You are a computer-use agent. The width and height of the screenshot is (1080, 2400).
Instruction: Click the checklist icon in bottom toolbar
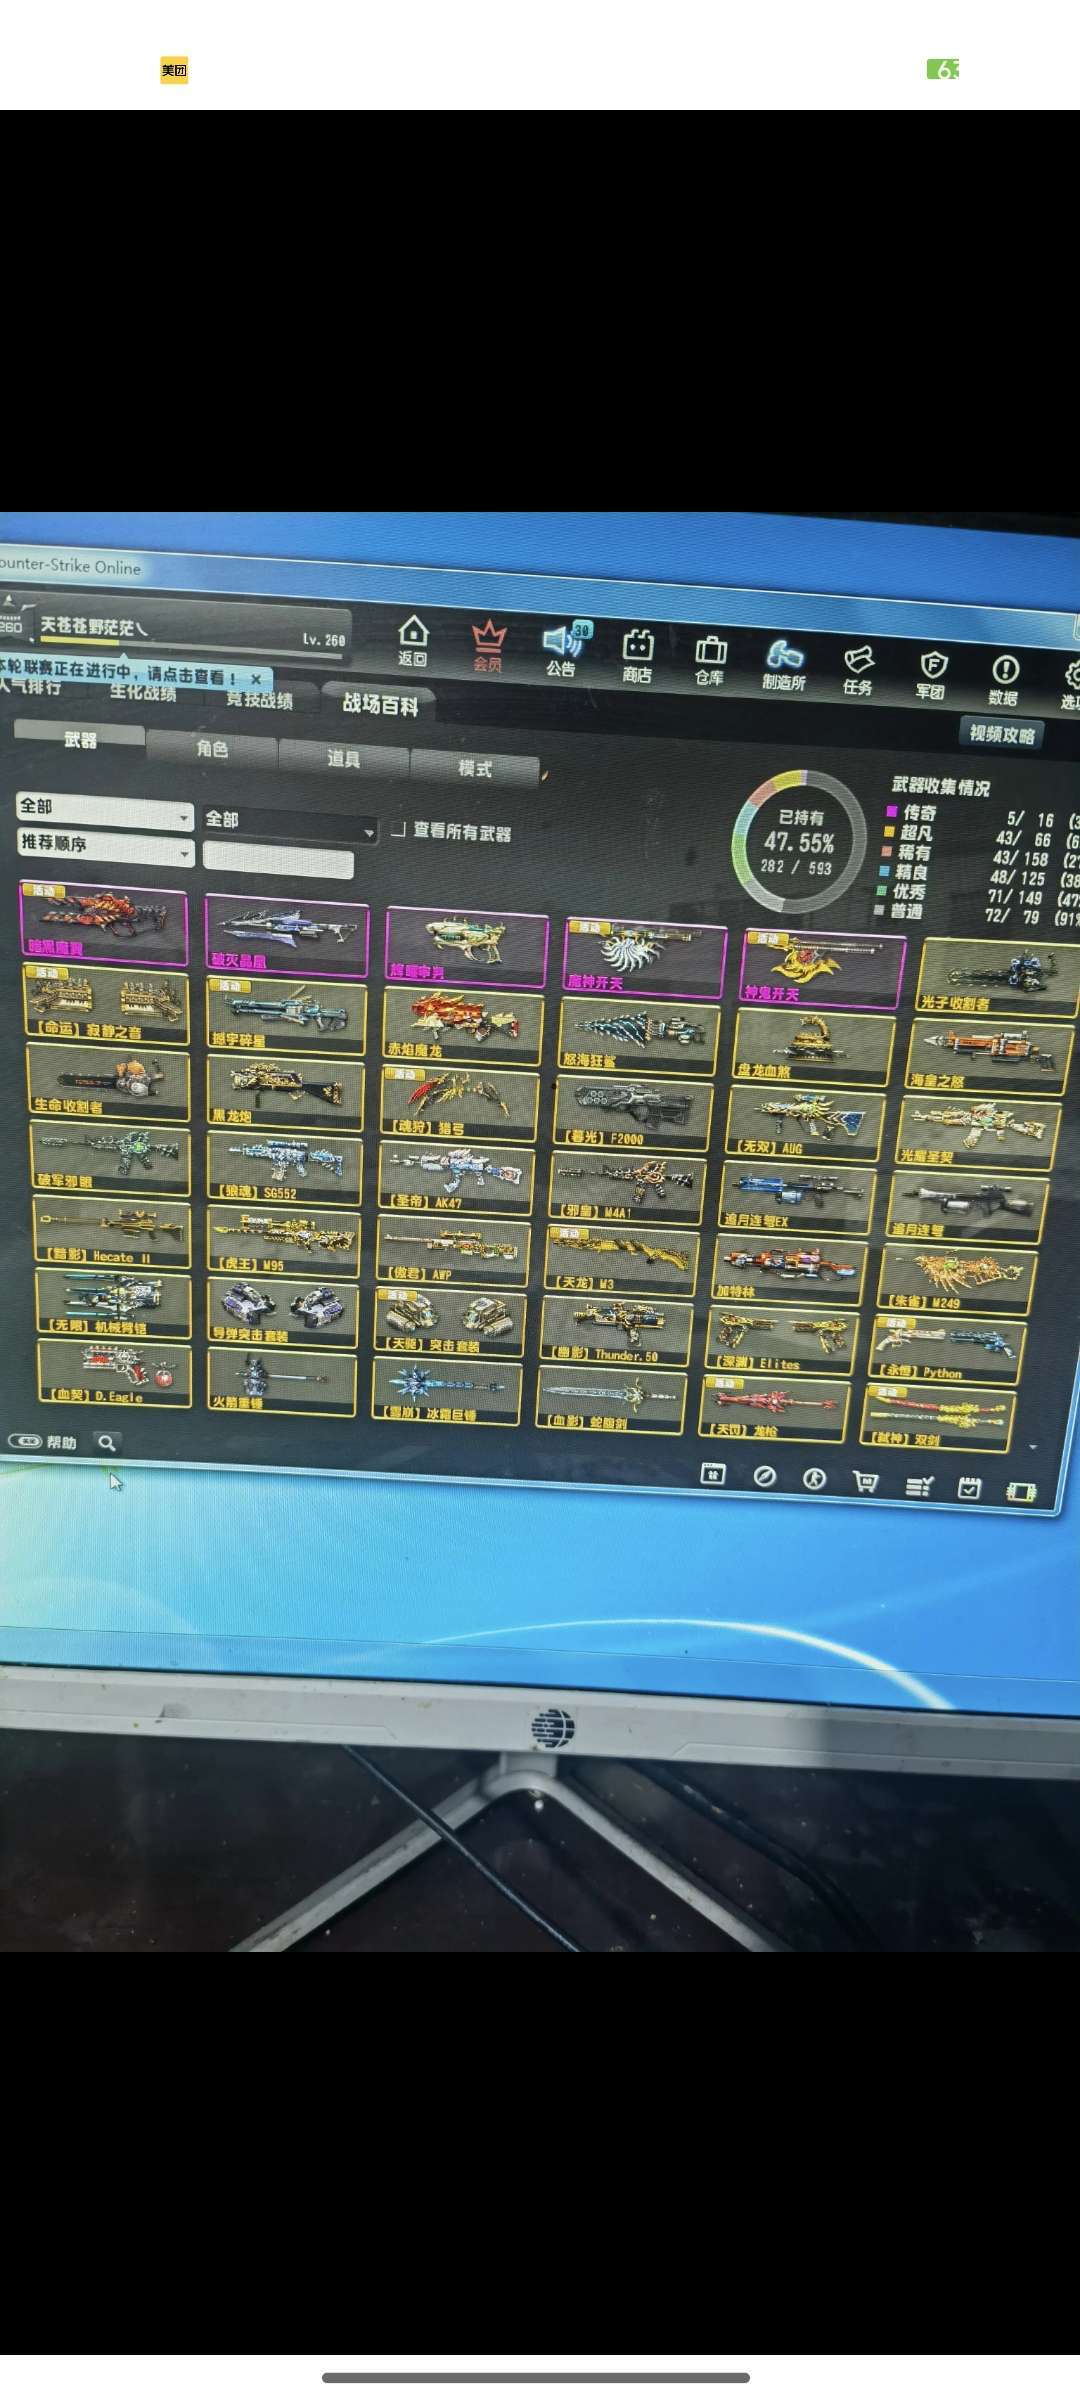click(x=919, y=1485)
